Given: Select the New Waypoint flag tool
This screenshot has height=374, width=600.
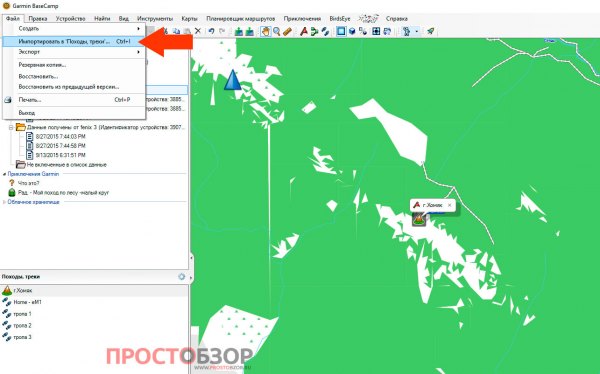Looking at the screenshot, I should pos(304,31).
